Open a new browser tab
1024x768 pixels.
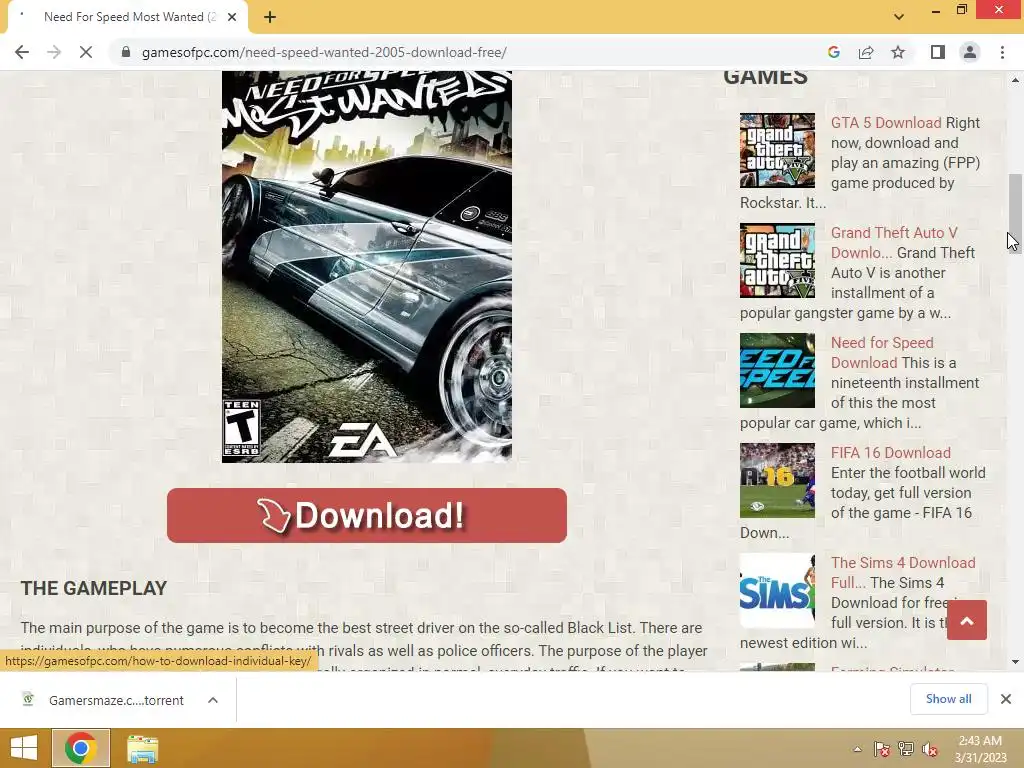(x=270, y=17)
